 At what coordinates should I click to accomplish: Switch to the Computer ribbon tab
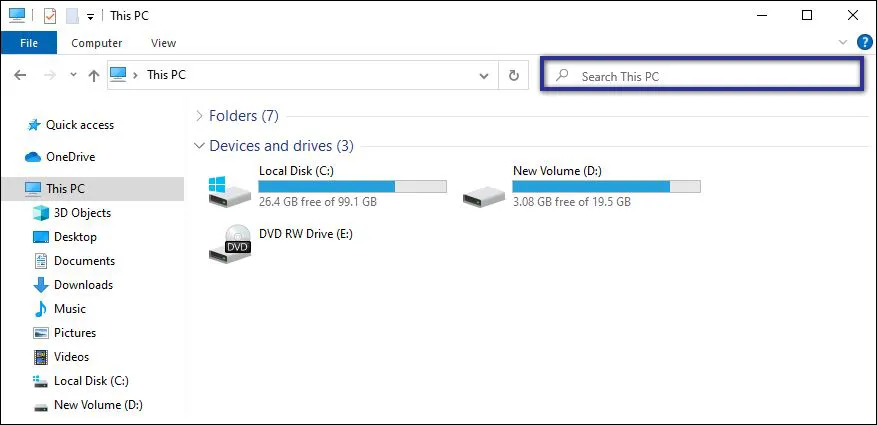tap(97, 43)
